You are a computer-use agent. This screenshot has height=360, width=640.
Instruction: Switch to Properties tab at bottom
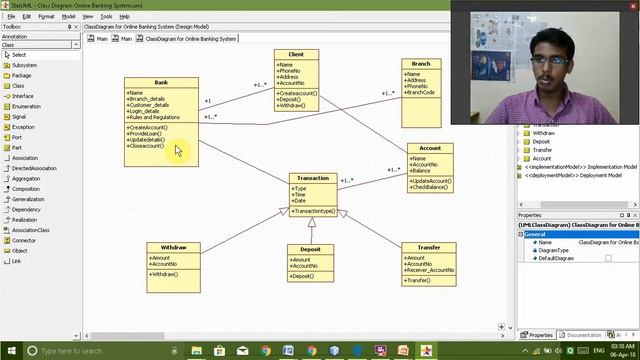click(x=537, y=335)
